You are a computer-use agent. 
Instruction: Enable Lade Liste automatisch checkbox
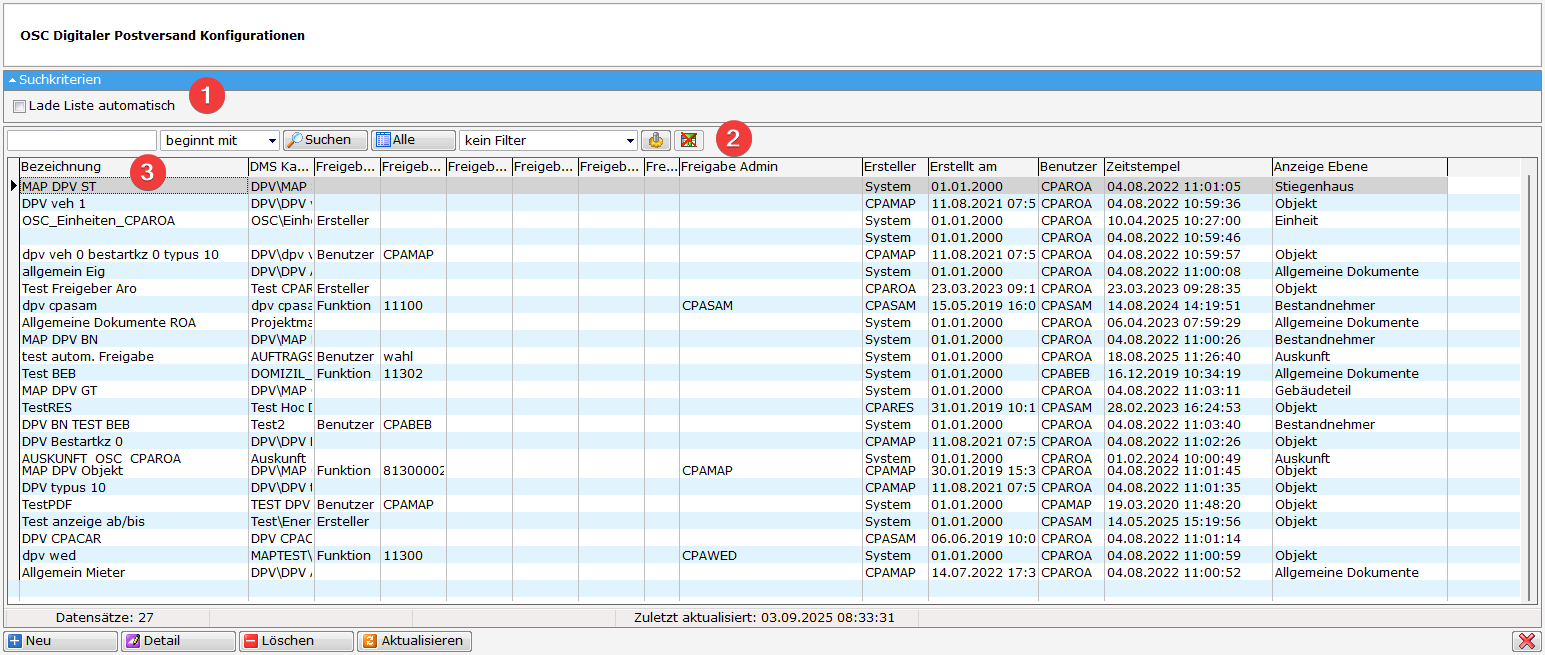pyautogui.click(x=19, y=106)
